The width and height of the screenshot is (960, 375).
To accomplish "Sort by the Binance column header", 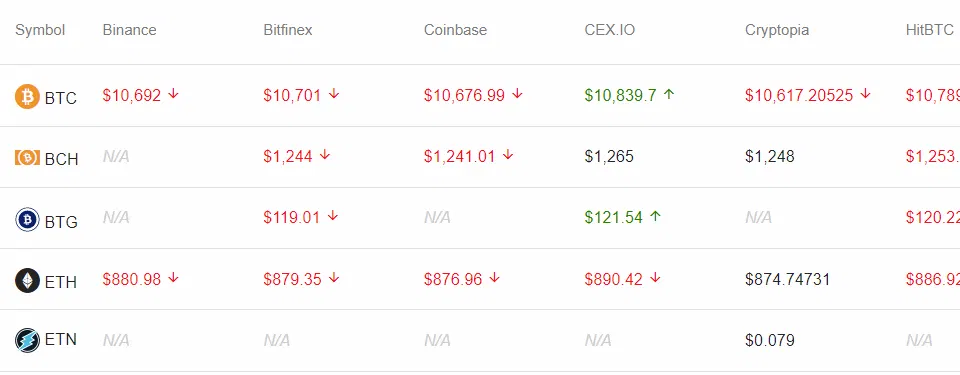I will point(129,30).
